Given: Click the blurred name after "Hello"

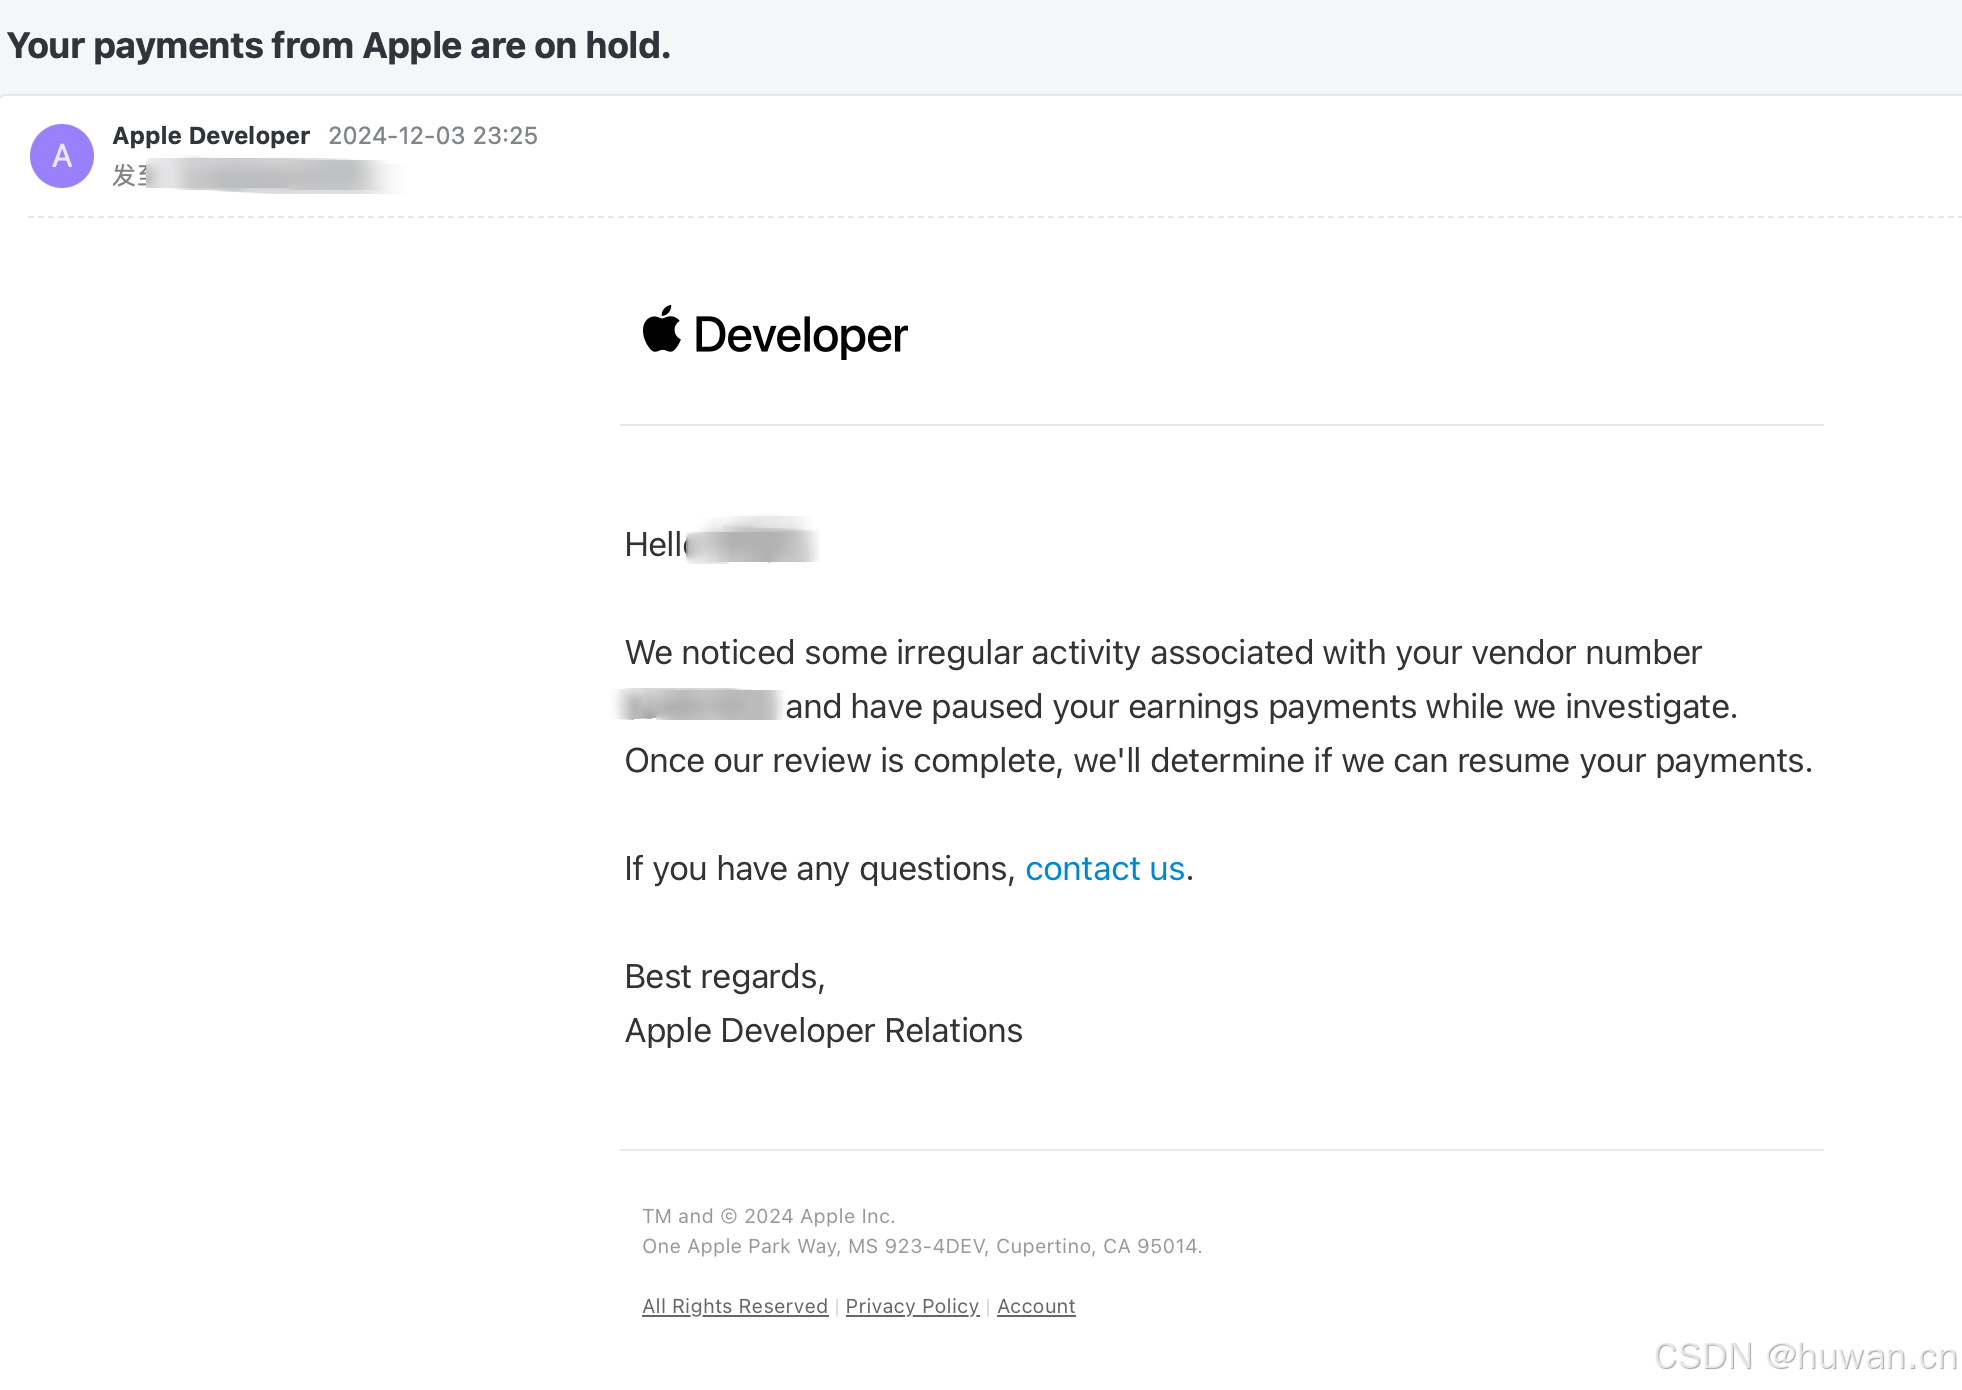Looking at the screenshot, I should (x=755, y=544).
